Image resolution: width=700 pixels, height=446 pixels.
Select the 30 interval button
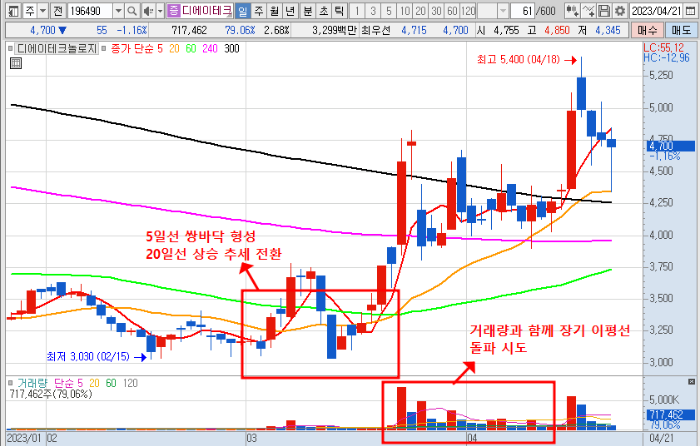tap(437, 11)
